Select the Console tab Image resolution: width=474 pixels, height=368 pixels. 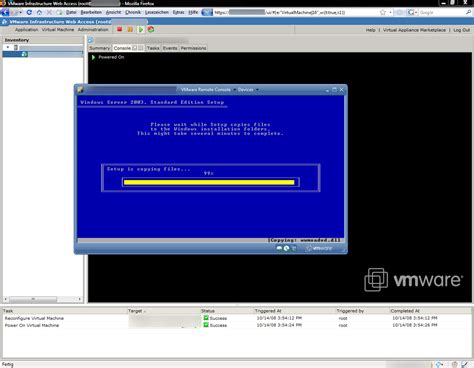(122, 48)
